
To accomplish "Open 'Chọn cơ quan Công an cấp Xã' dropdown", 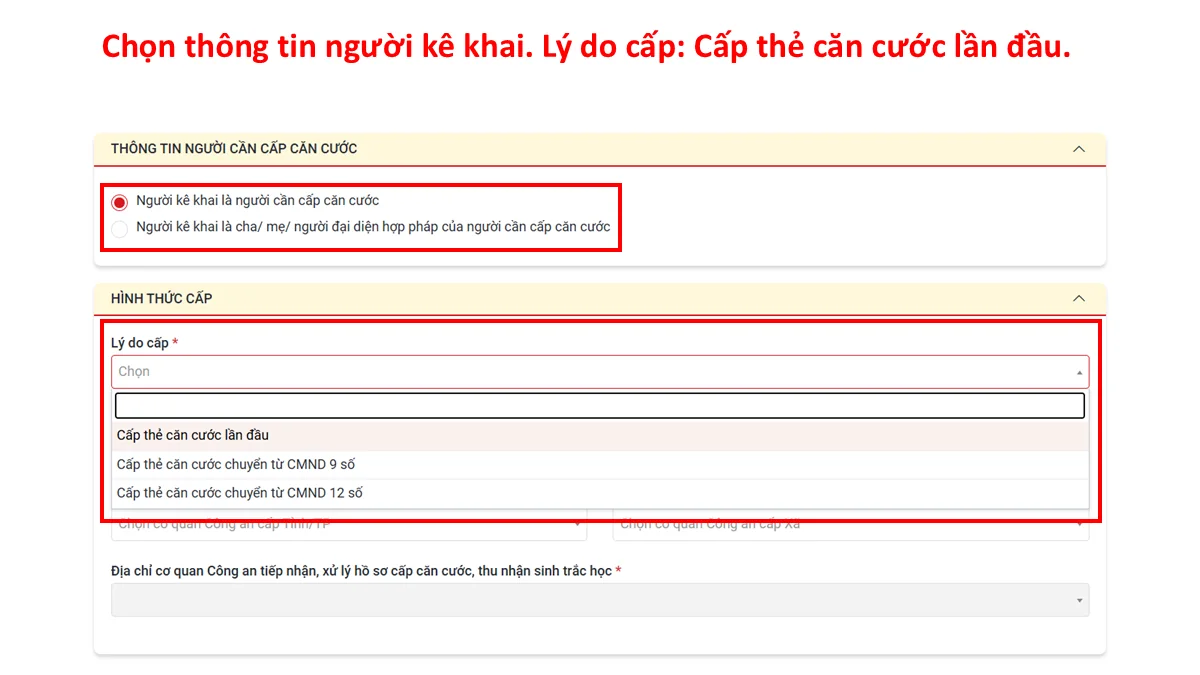I will tap(851, 525).
